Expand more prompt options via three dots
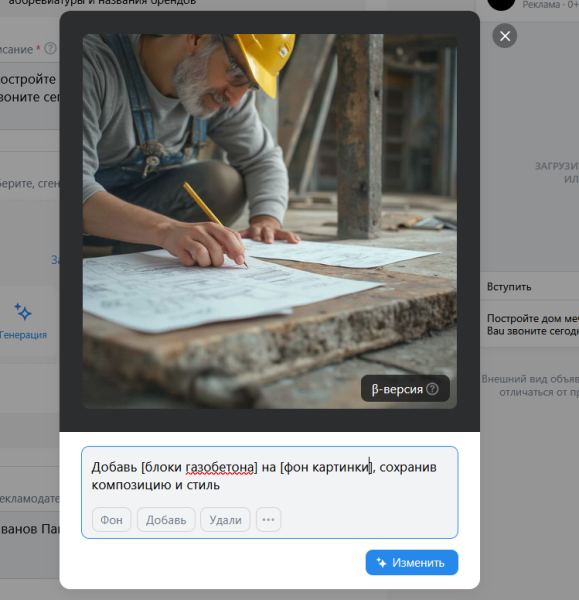This screenshot has height=600, width=579. click(268, 520)
